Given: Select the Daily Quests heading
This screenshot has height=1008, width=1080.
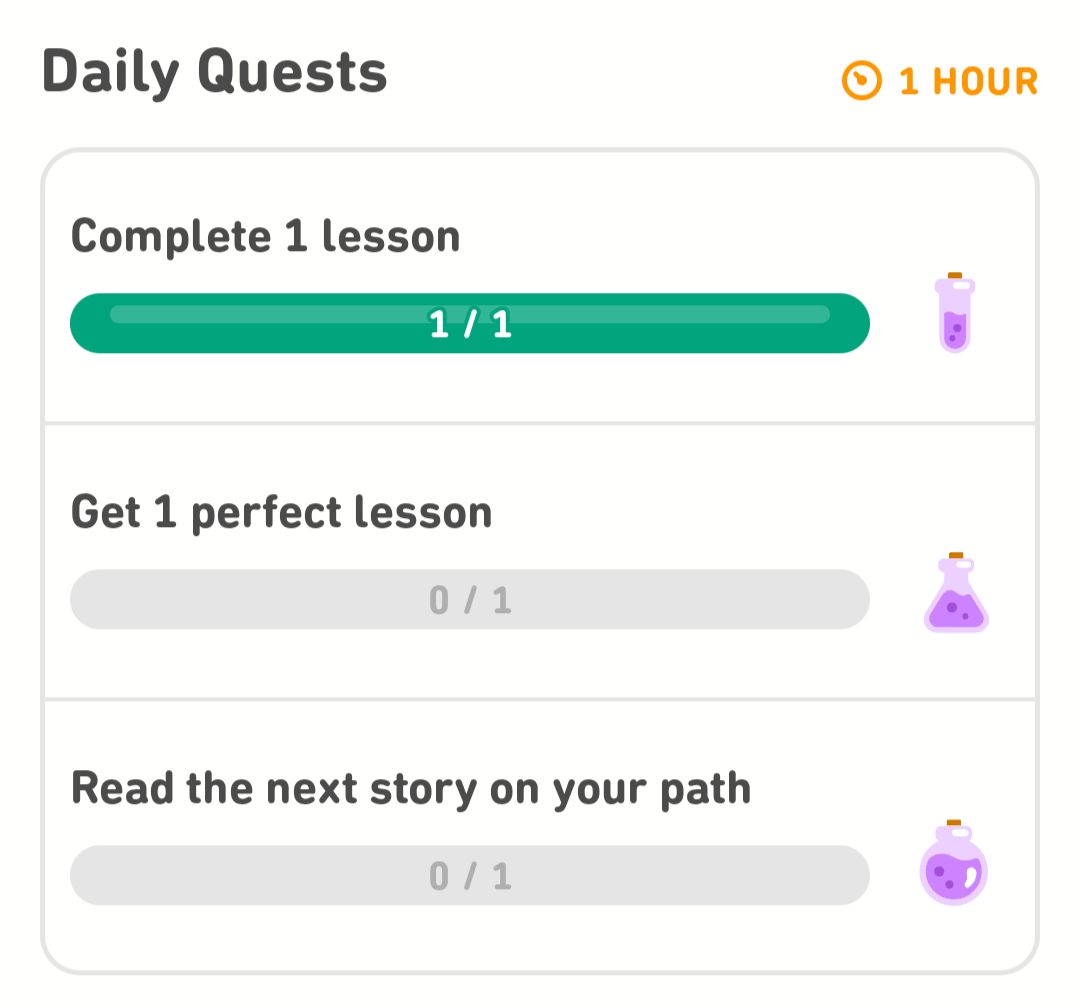Looking at the screenshot, I should [x=214, y=72].
